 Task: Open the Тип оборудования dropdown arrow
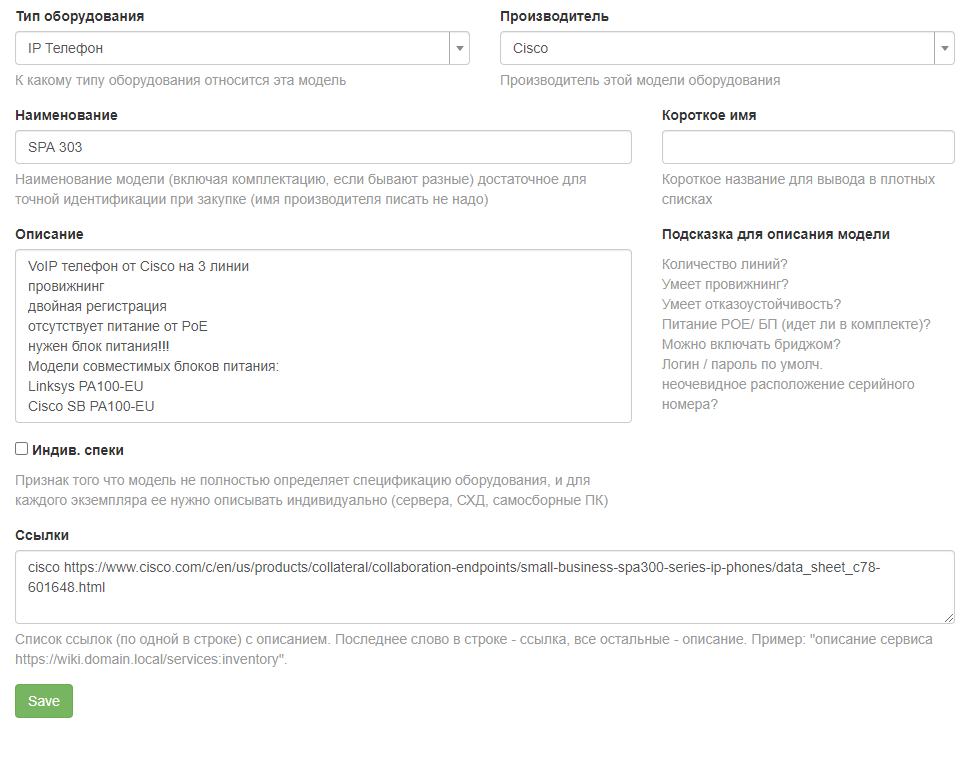pyautogui.click(x=459, y=48)
